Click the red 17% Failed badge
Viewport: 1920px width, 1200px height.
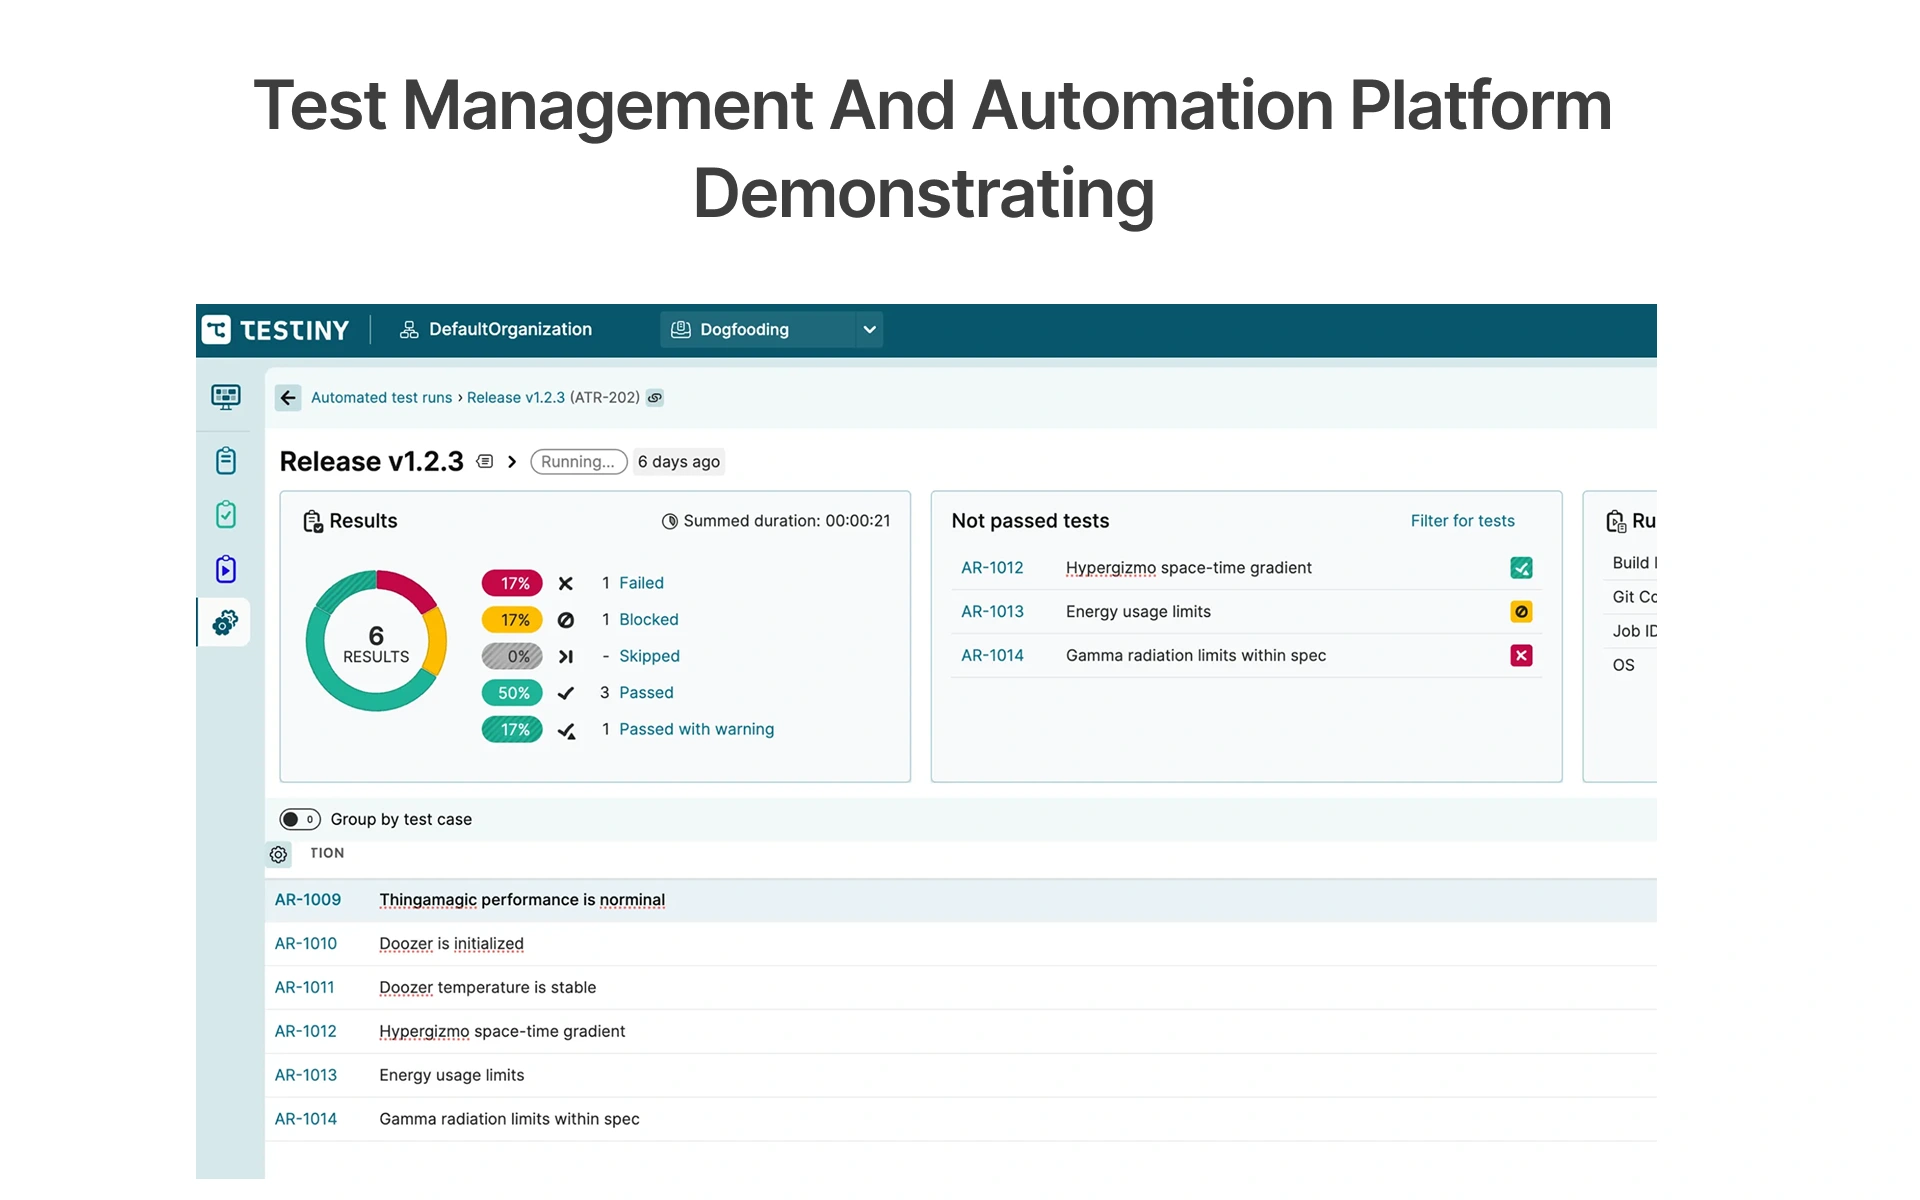point(512,583)
